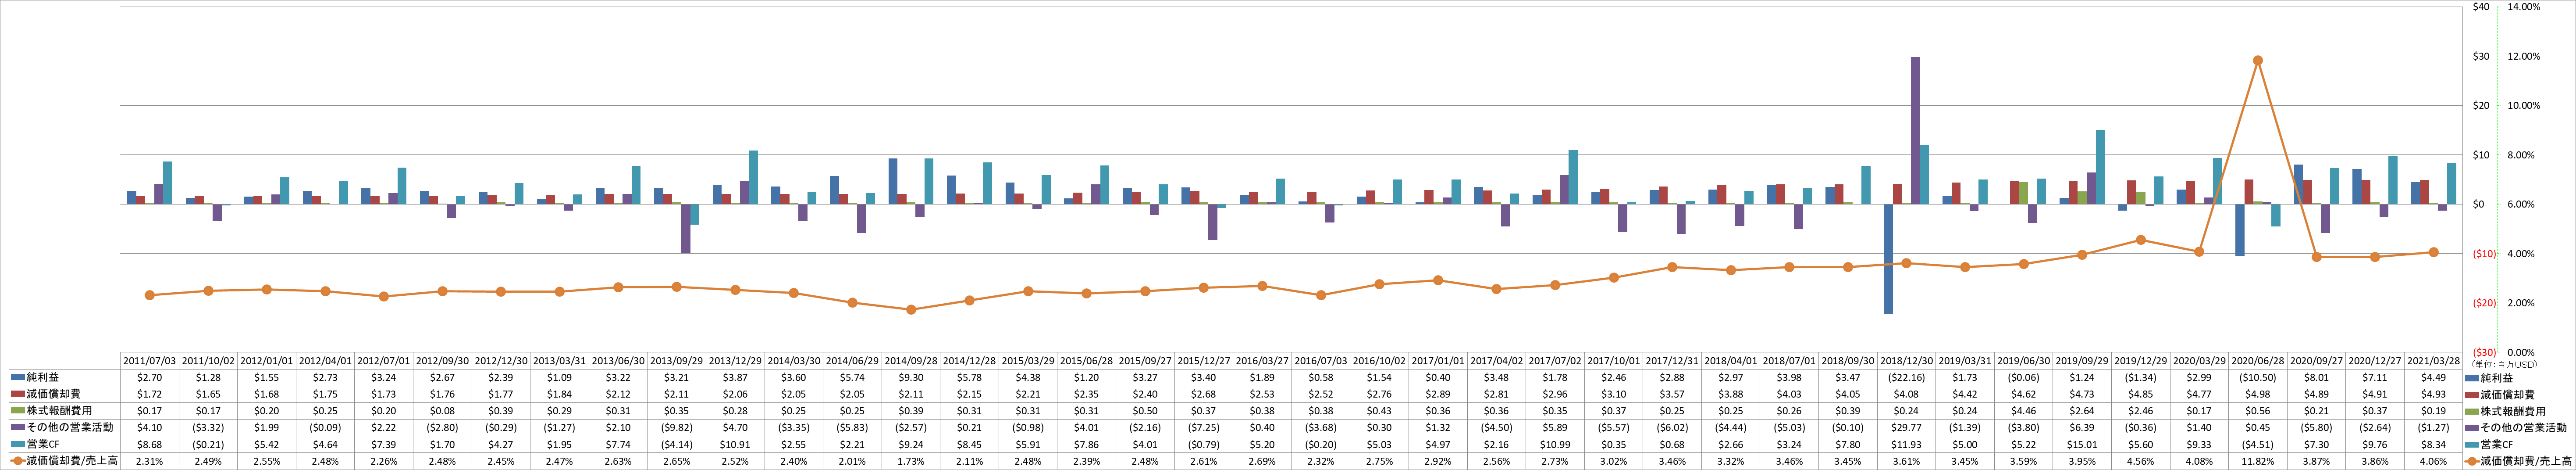Viewport: 2576px width, 470px height.
Task: Click the $2.70 net income cell for 2011/07/03
Action: [149, 377]
